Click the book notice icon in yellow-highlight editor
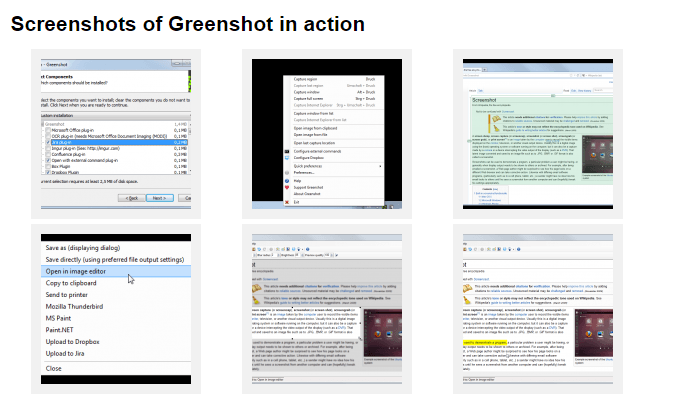The height and width of the screenshot is (398, 676). click(468, 288)
